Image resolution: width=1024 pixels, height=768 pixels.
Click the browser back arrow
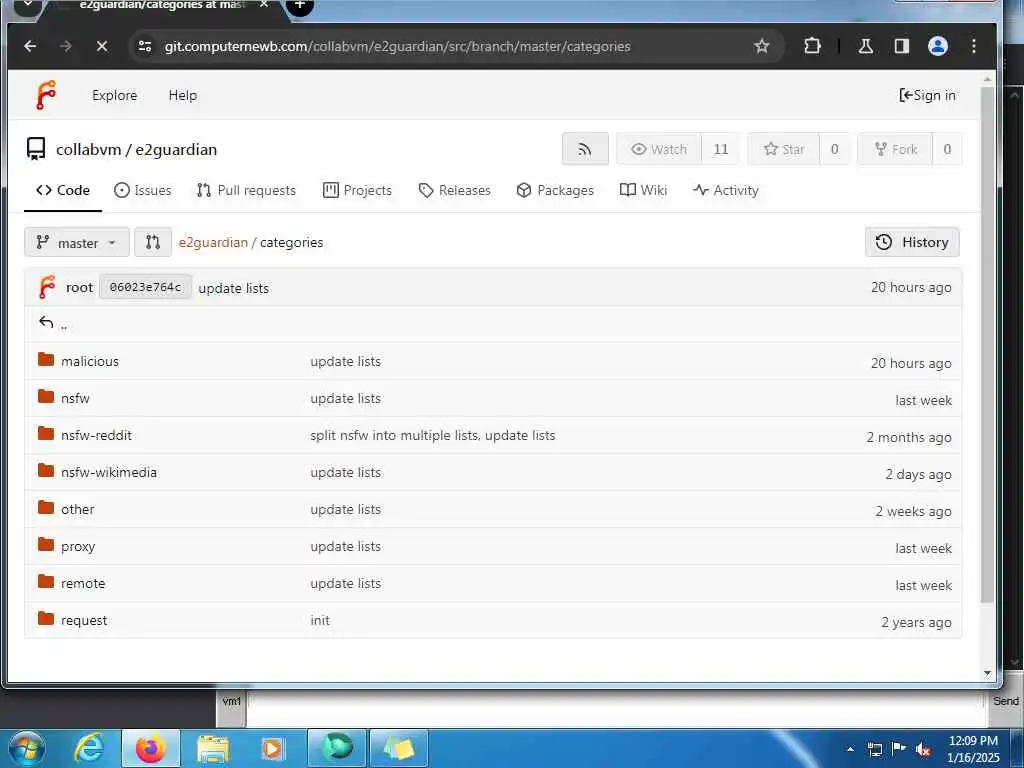click(30, 46)
